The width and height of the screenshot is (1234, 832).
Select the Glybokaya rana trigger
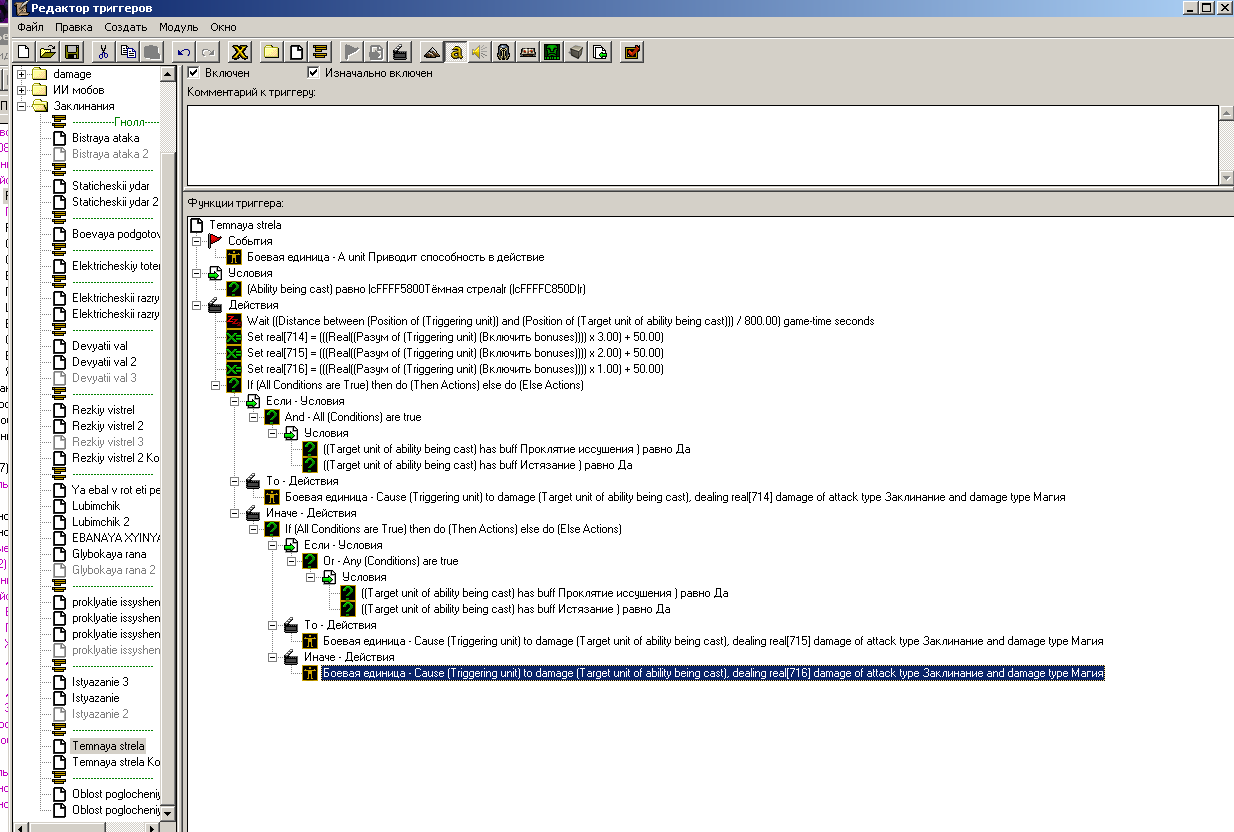(x=109, y=554)
